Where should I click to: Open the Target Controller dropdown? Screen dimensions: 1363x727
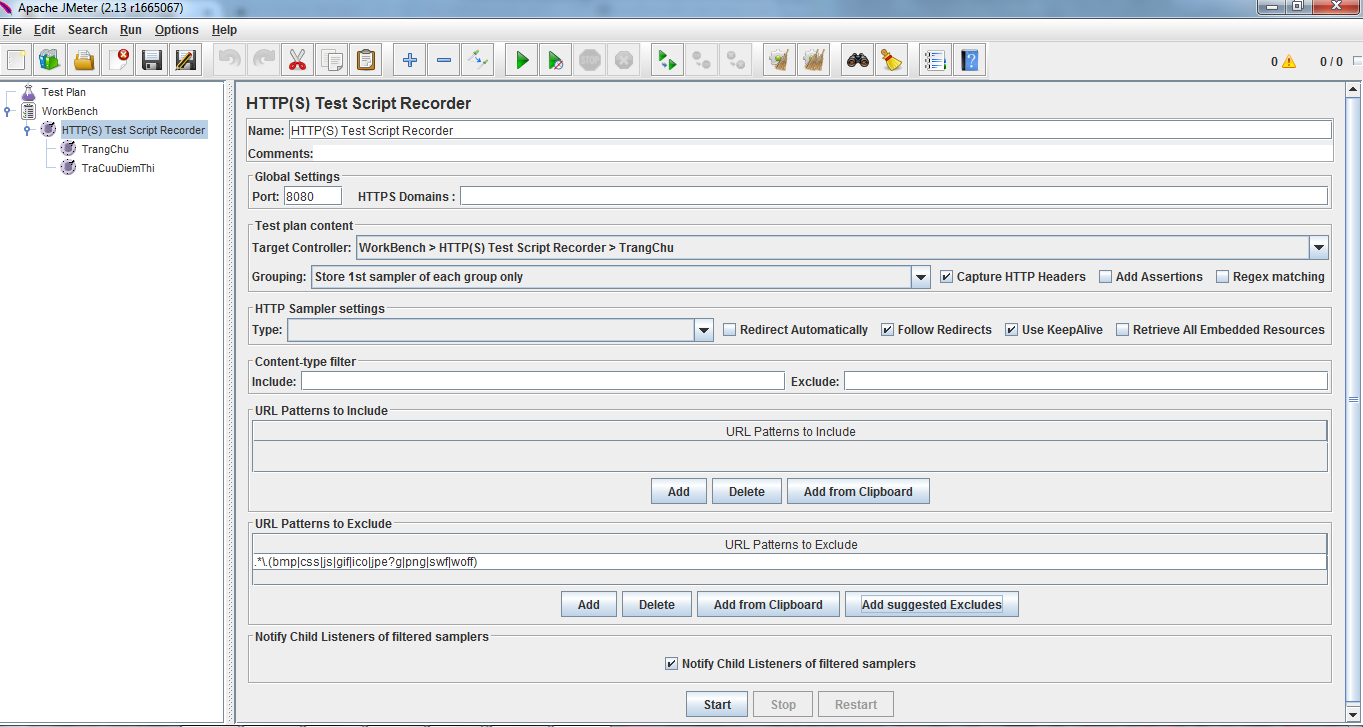coord(1319,248)
